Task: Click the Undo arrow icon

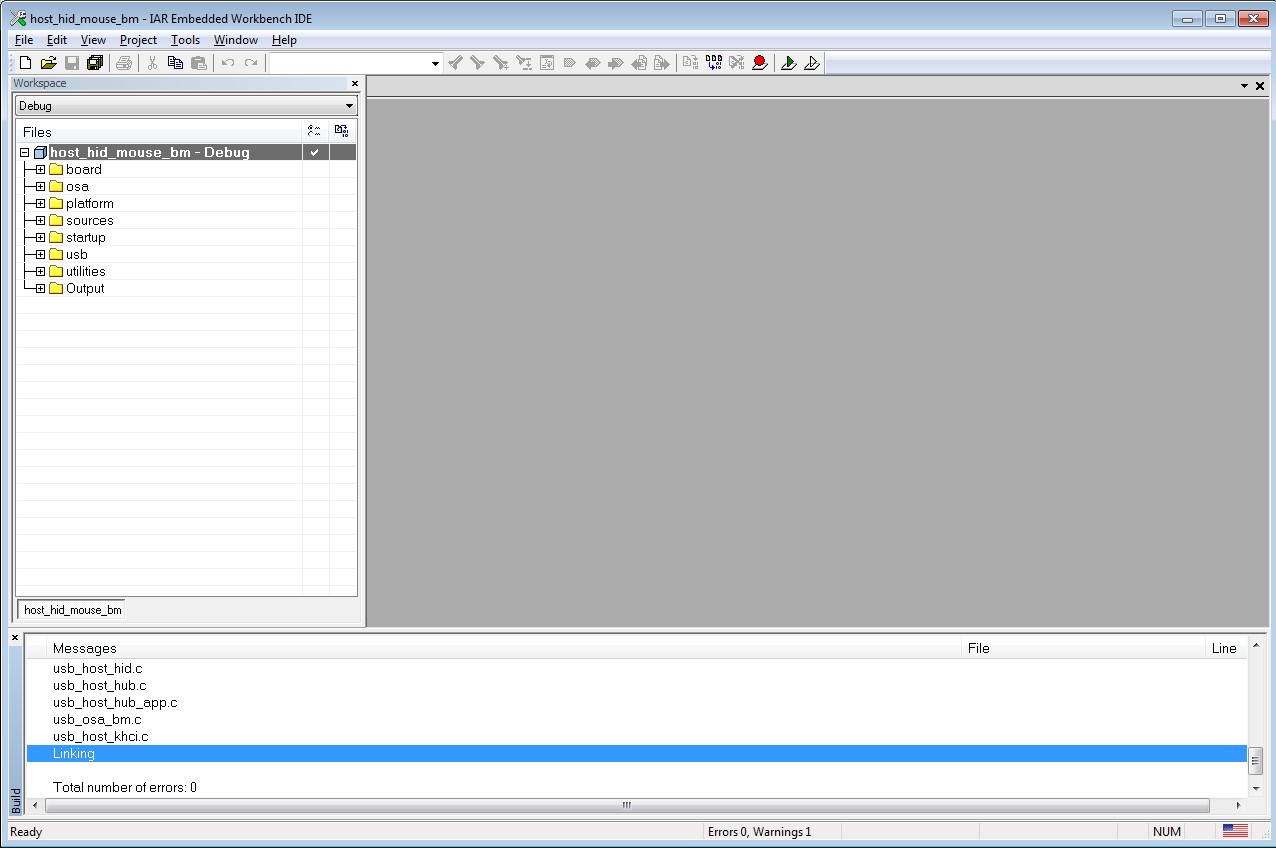Action: coord(228,63)
